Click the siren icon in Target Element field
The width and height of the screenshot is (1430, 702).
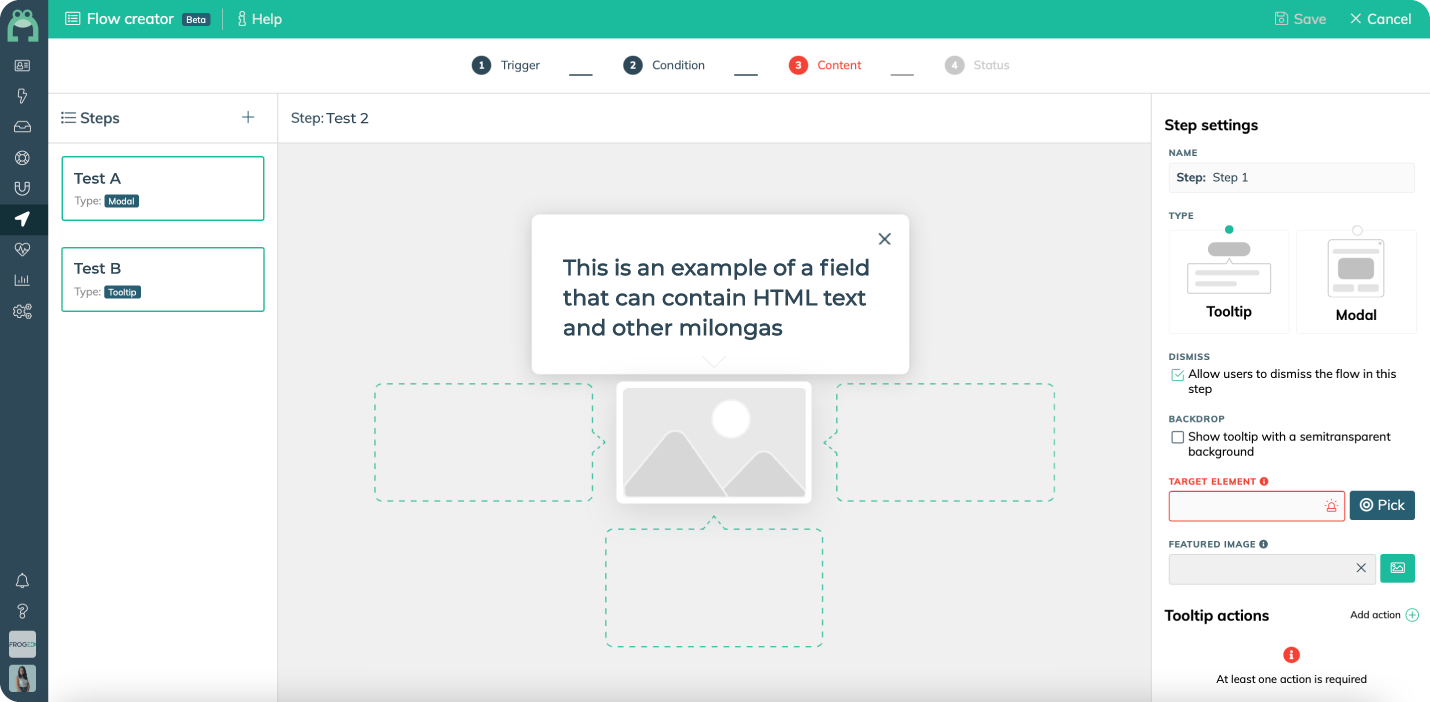(x=1331, y=506)
